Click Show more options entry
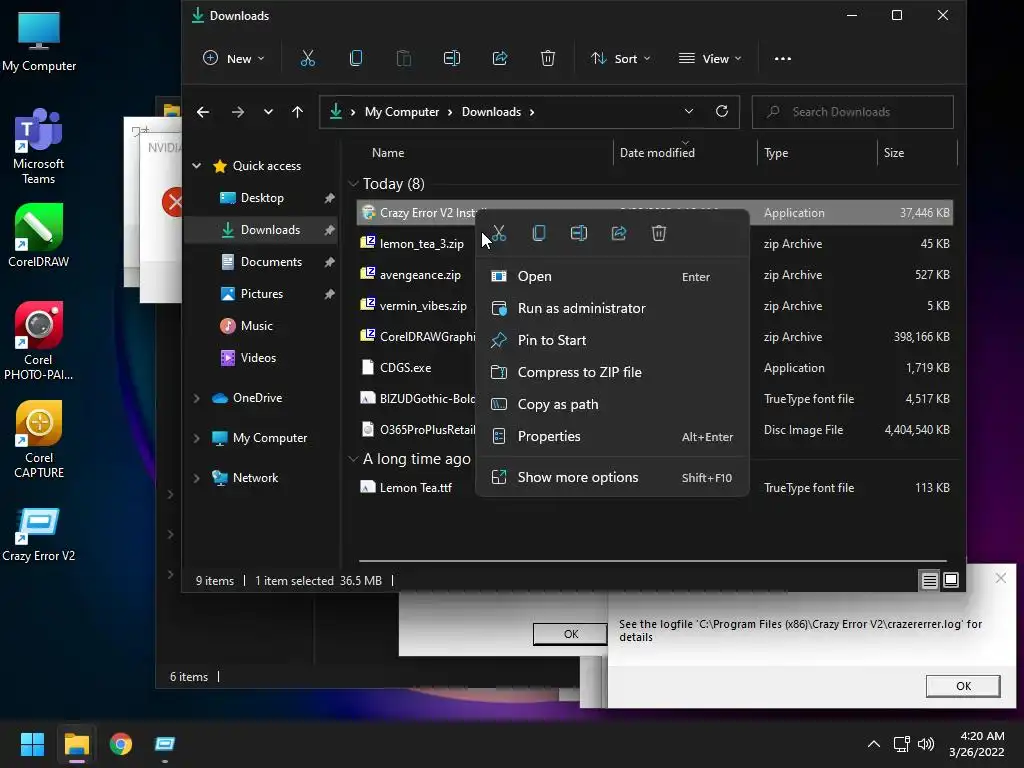This screenshot has height=768, width=1024. [612, 477]
